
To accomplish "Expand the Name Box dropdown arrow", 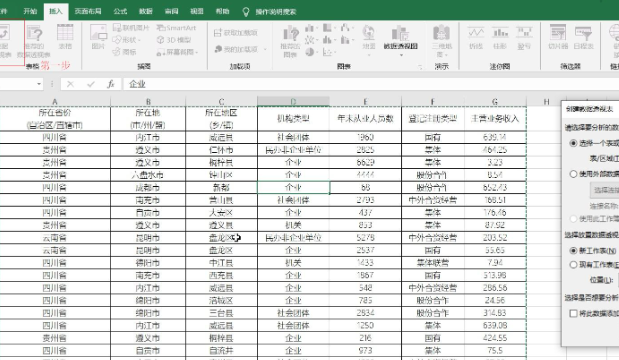I will click(39, 84).
